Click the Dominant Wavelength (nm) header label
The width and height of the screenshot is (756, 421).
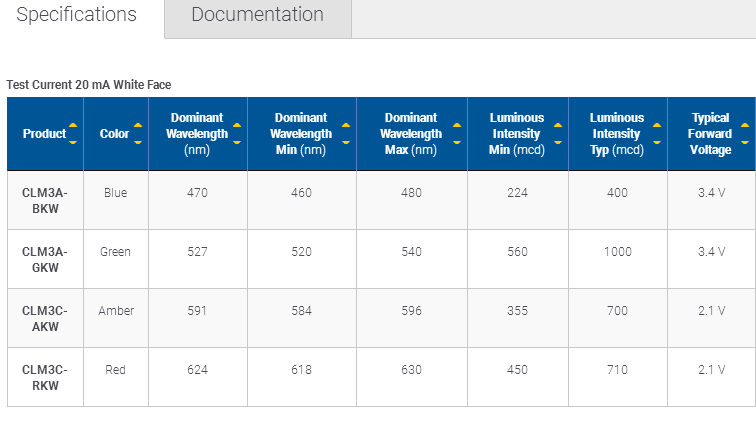pyautogui.click(x=197, y=134)
